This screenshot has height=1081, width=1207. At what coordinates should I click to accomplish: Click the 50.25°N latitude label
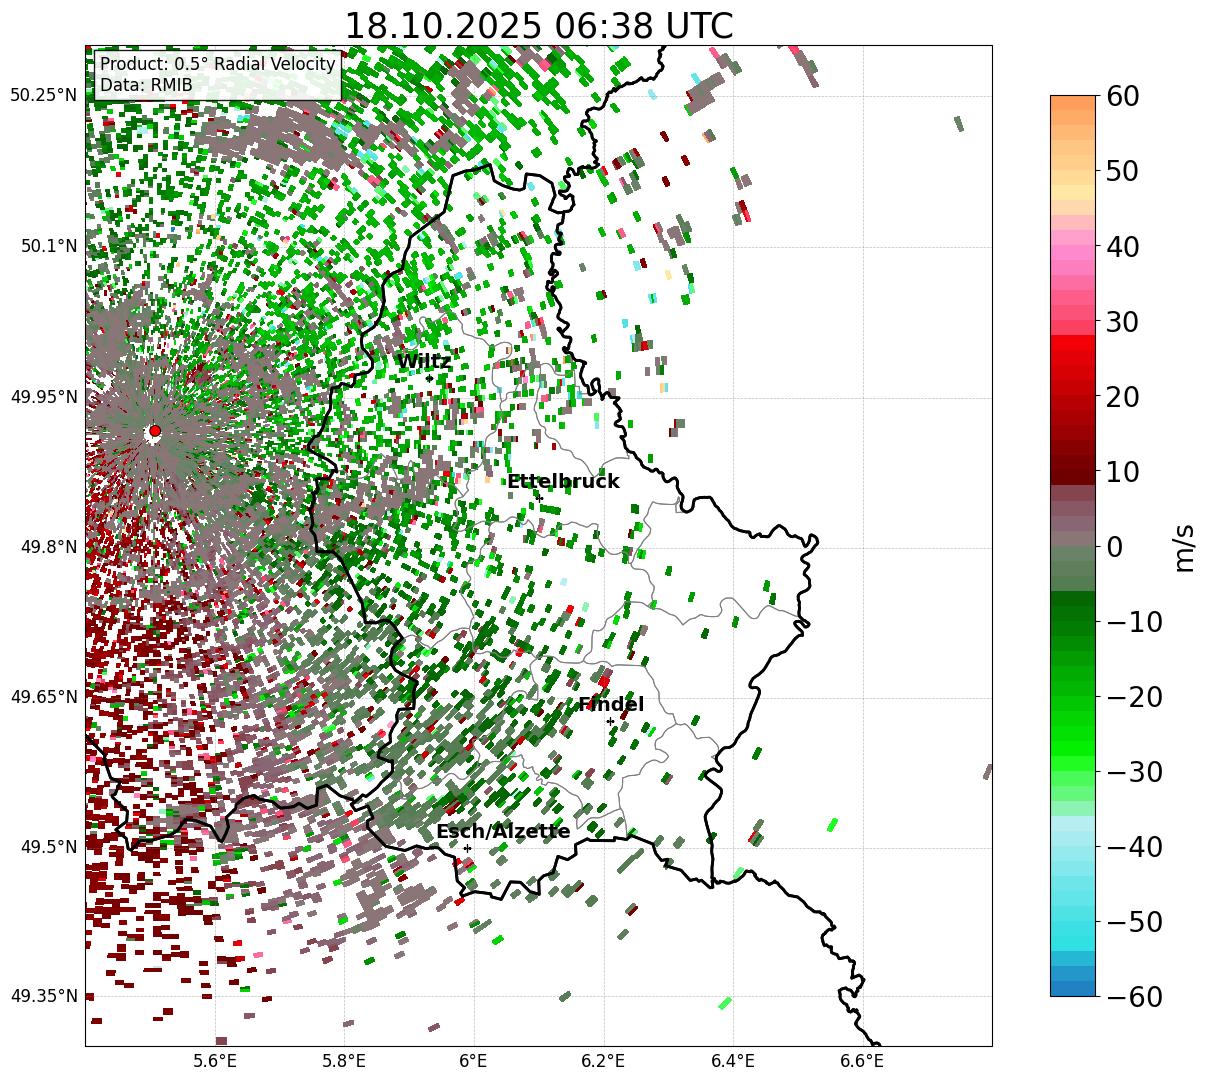pyautogui.click(x=43, y=96)
